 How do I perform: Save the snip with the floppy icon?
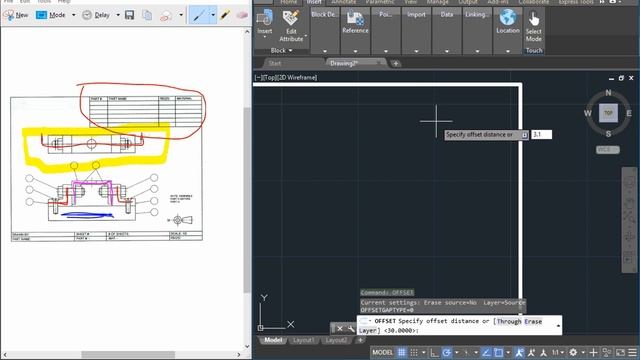pos(129,15)
